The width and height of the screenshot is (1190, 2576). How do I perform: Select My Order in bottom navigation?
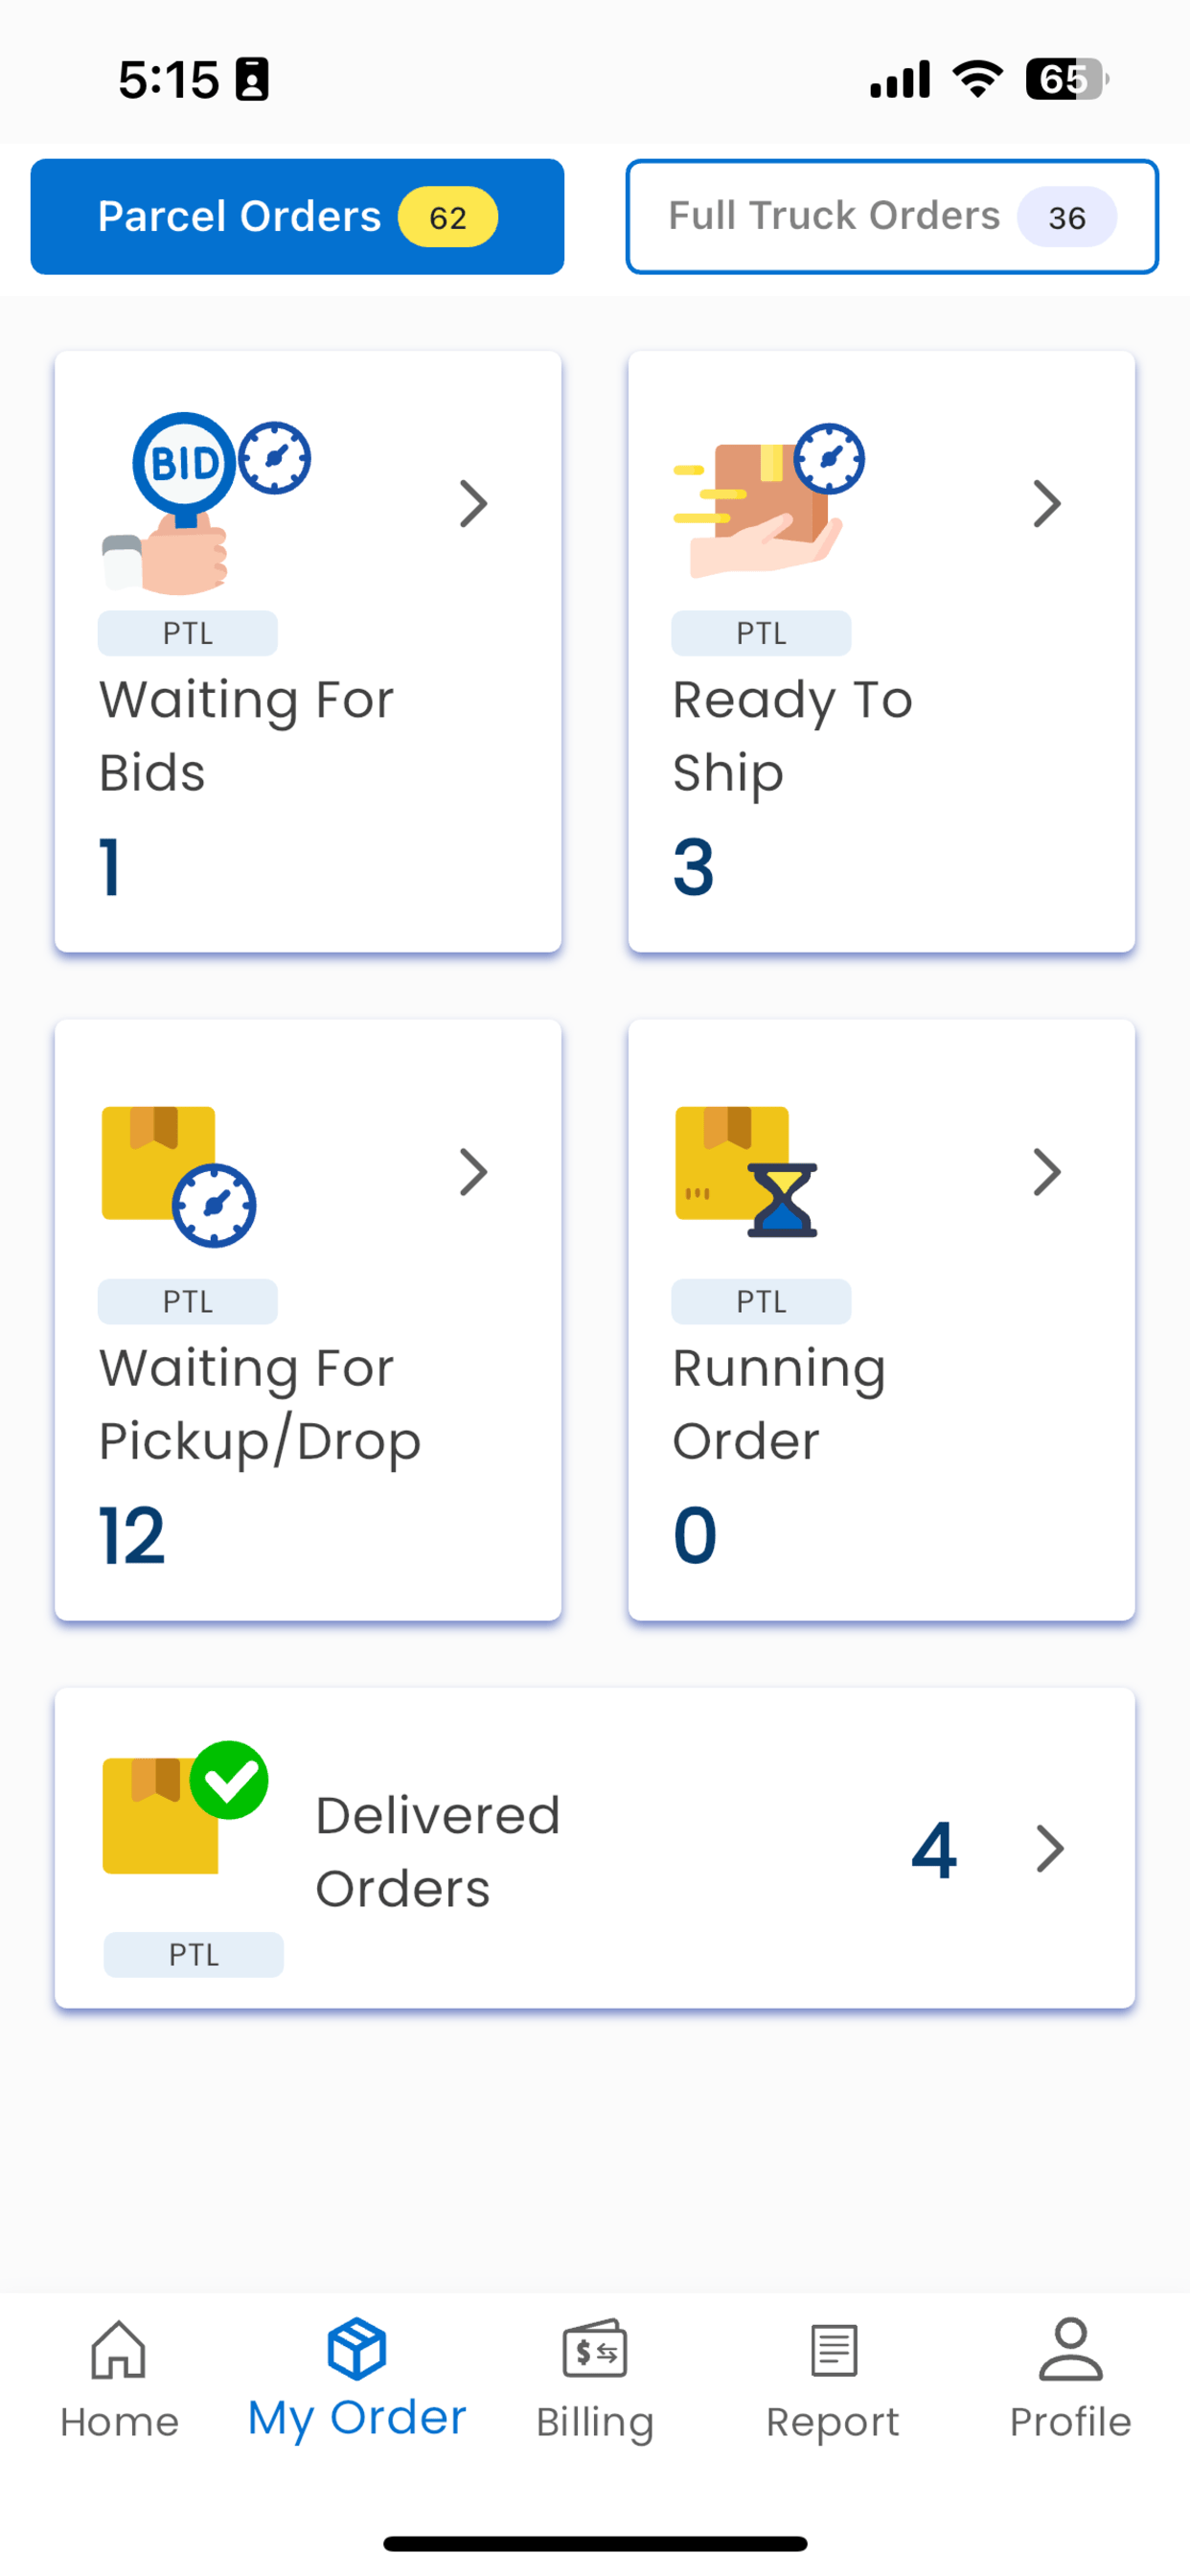coord(357,2381)
